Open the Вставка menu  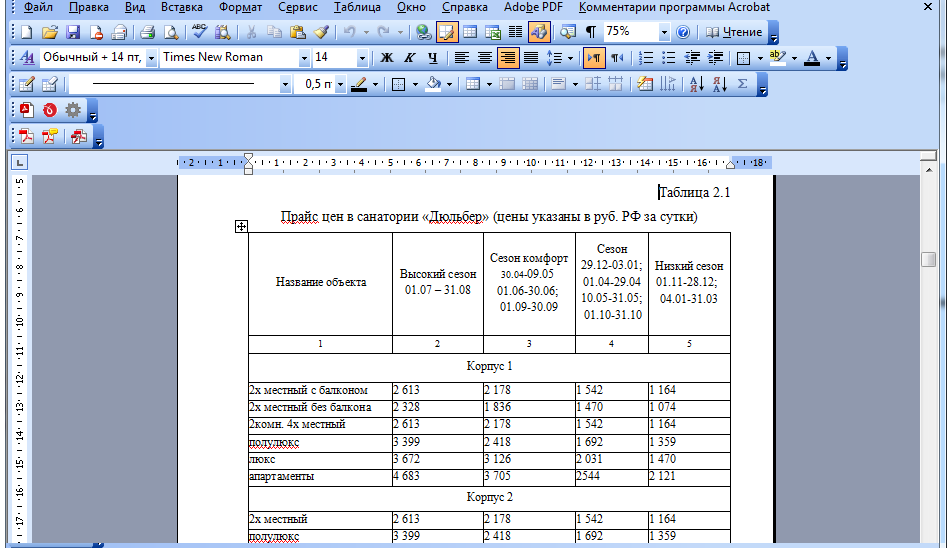(181, 7)
